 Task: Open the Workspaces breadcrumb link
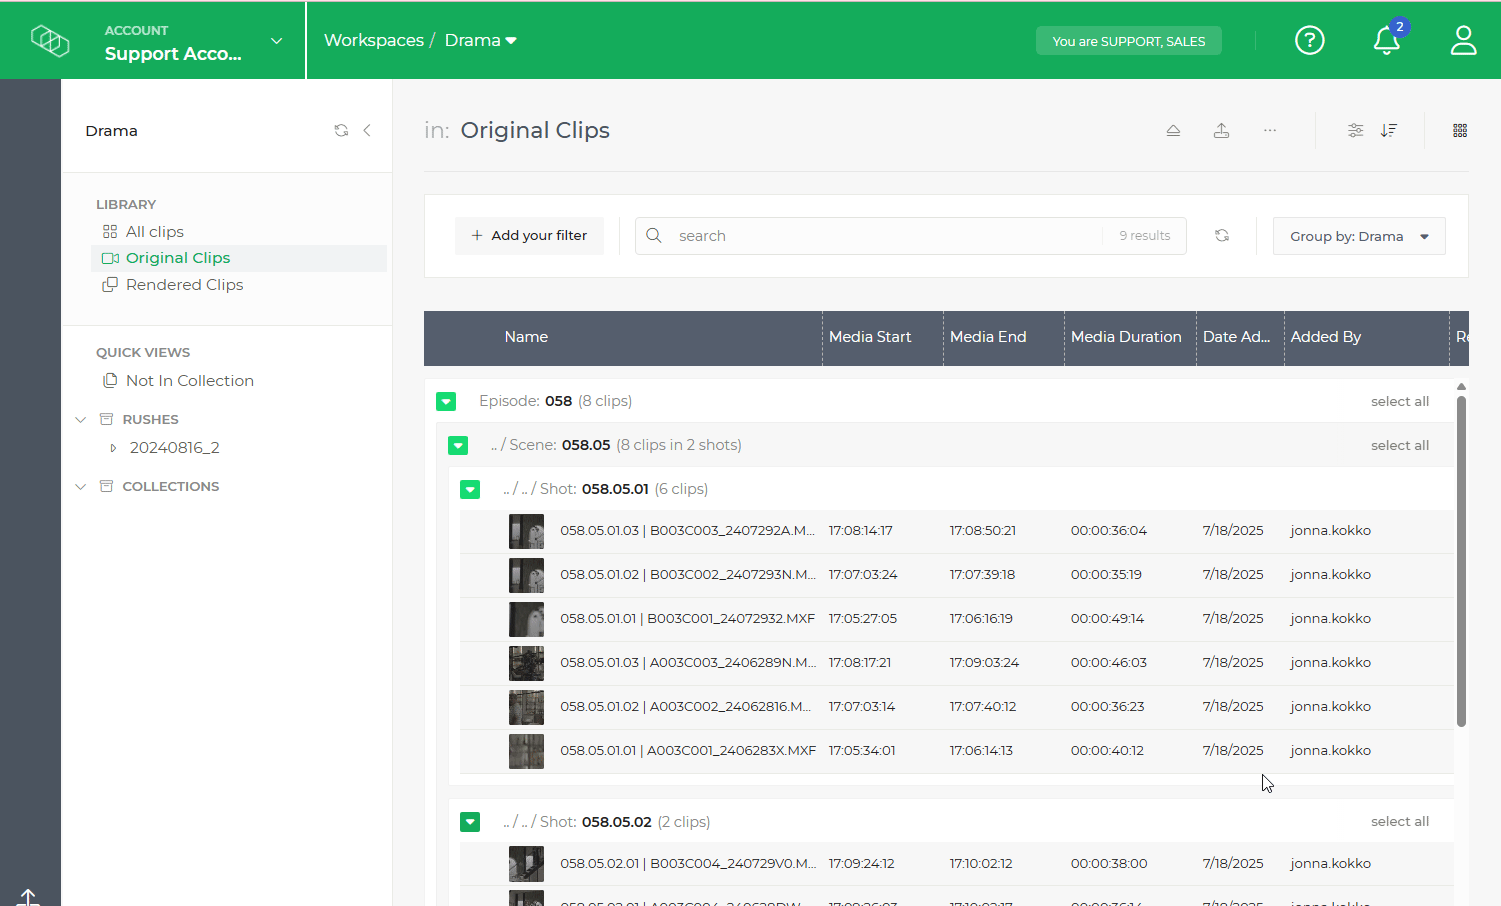point(374,40)
